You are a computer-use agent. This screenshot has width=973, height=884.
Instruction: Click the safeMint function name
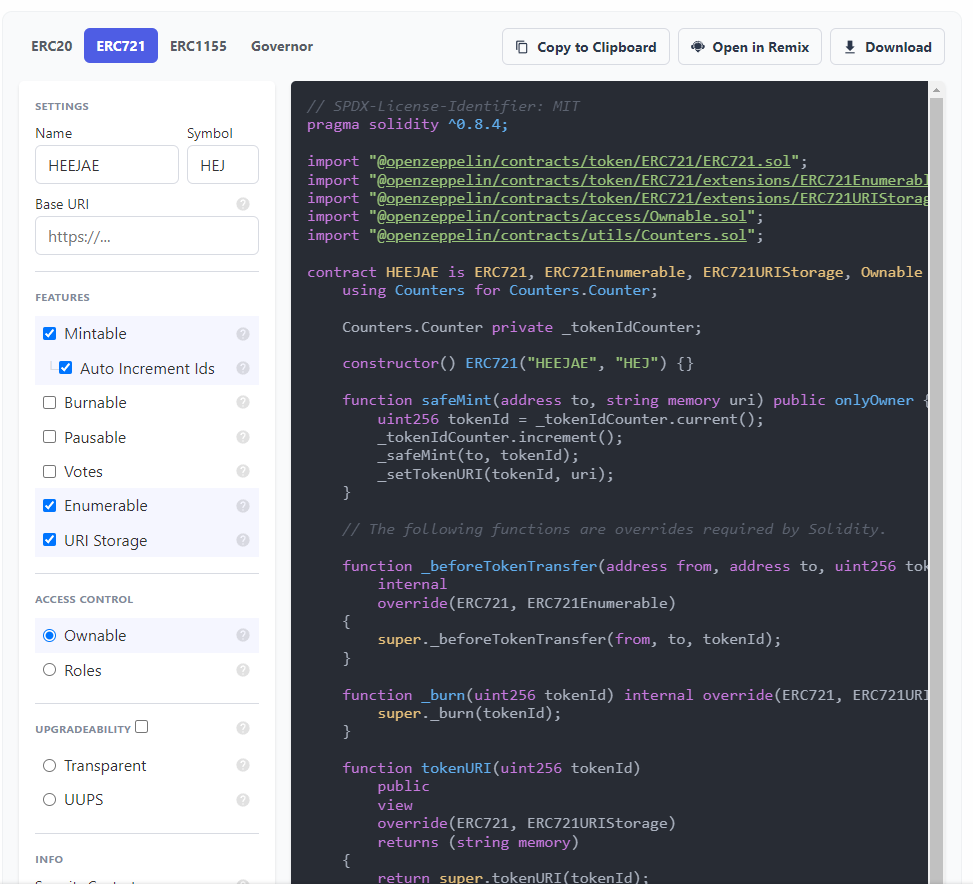[456, 400]
